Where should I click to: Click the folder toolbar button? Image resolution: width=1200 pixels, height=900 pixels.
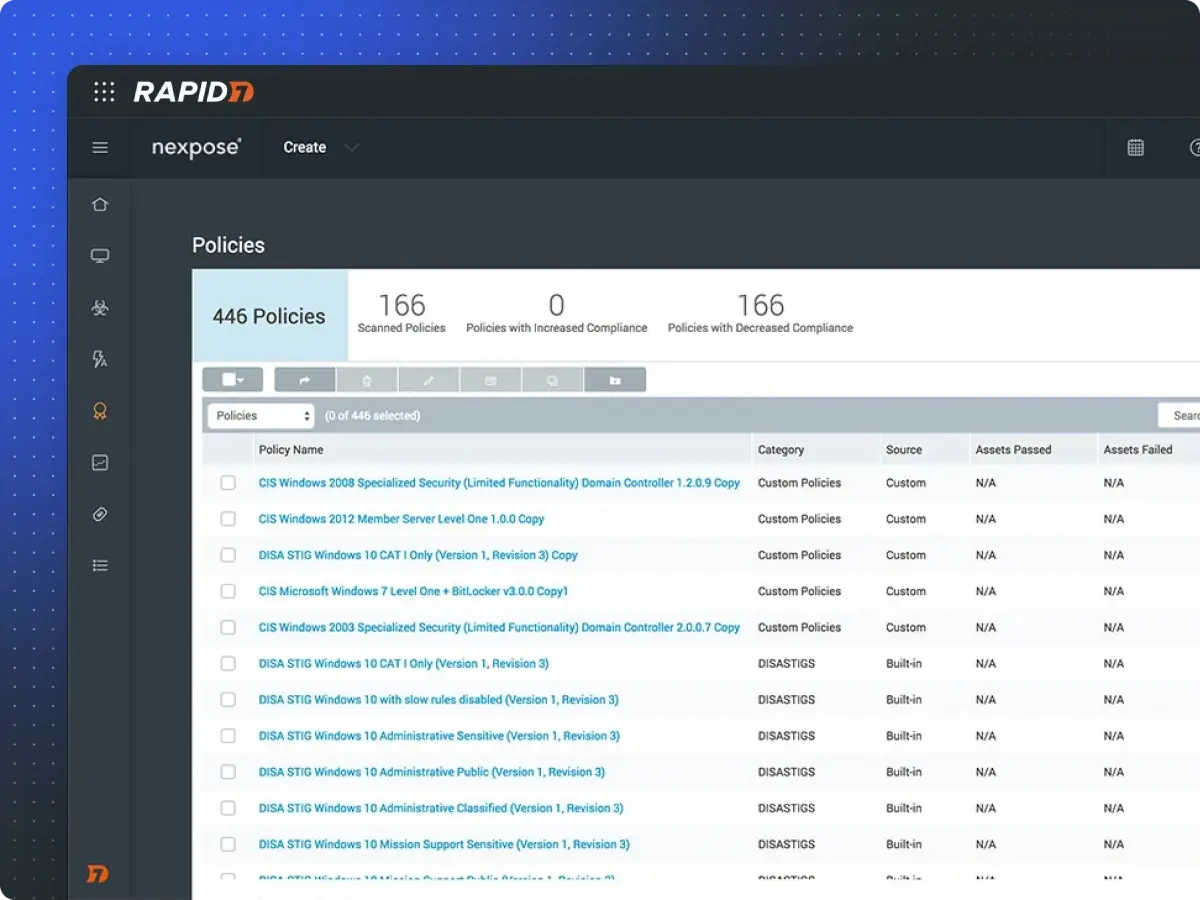click(x=615, y=380)
